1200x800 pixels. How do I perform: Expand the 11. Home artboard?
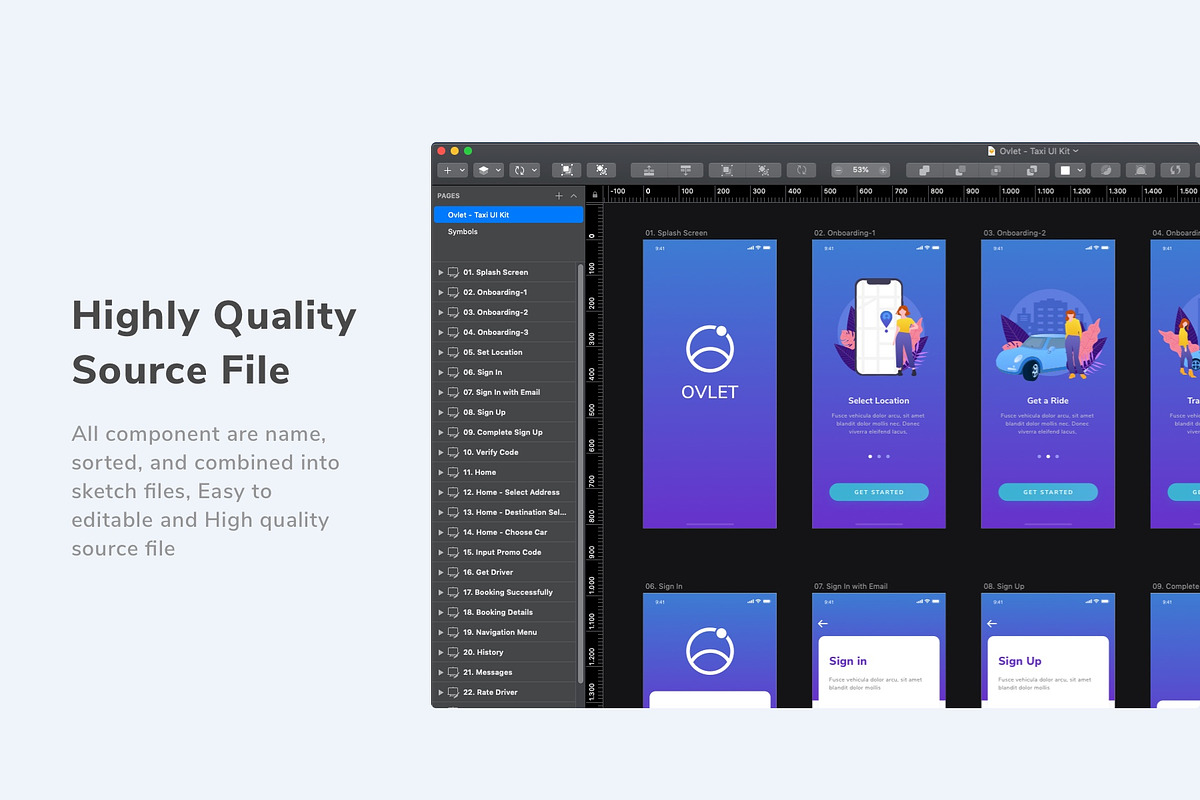coord(441,472)
